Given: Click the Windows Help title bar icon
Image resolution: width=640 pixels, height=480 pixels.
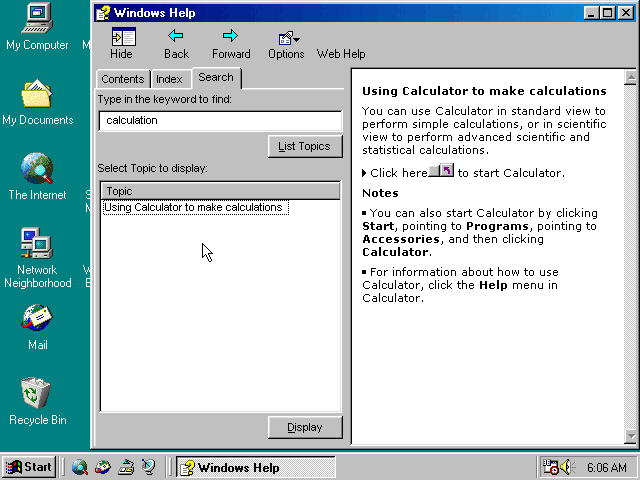Looking at the screenshot, I should 103,13.
